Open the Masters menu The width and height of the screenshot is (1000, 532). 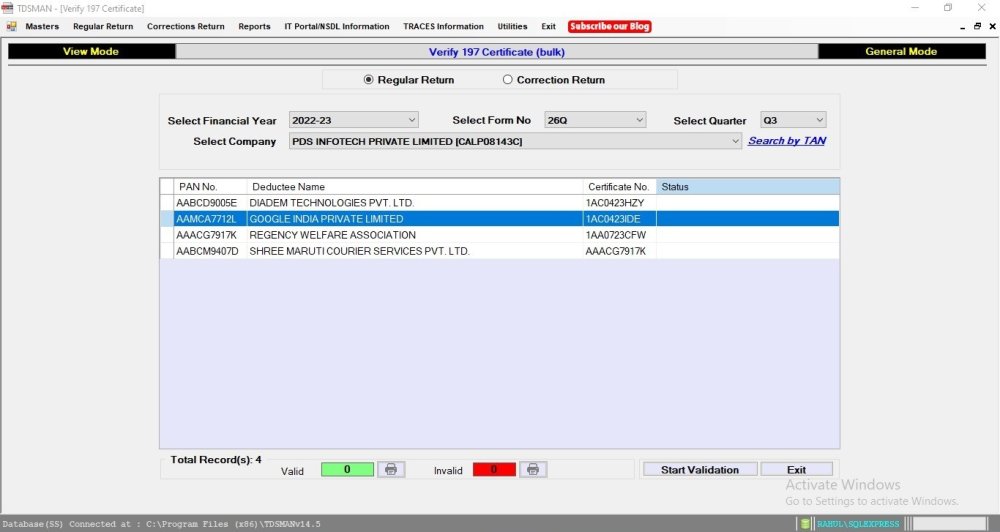(42, 26)
